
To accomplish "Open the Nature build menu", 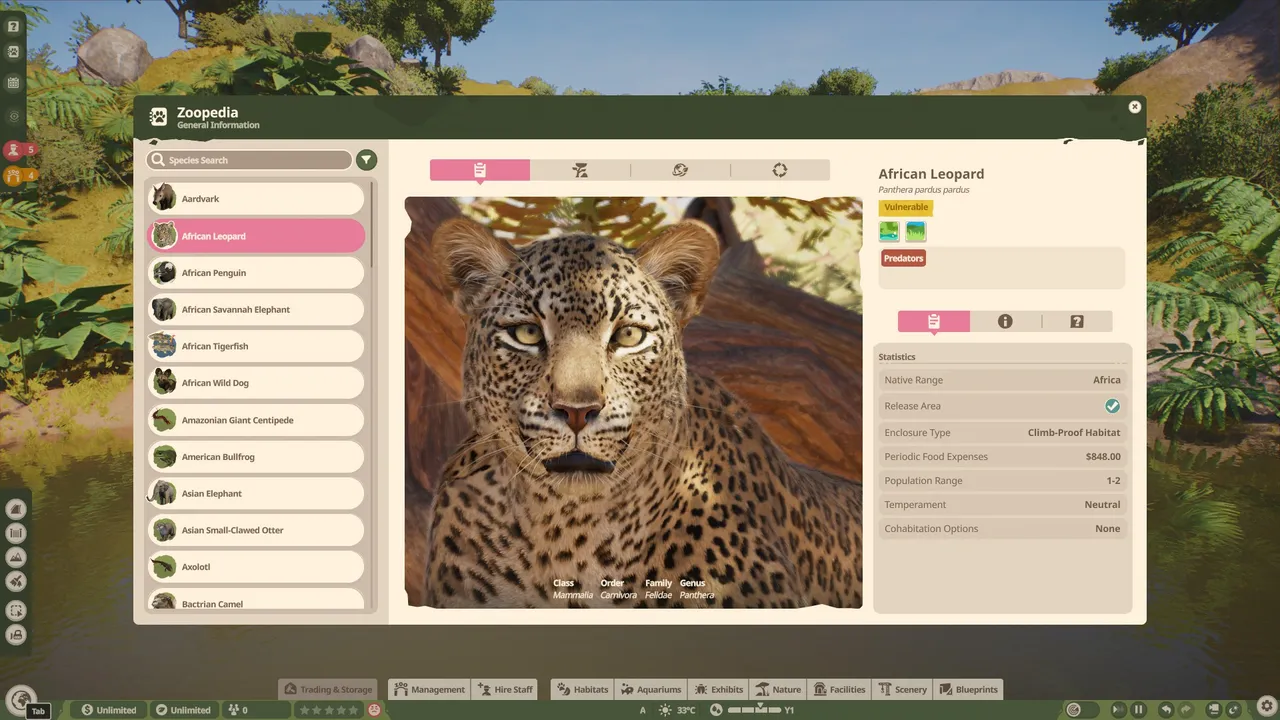I will (778, 689).
